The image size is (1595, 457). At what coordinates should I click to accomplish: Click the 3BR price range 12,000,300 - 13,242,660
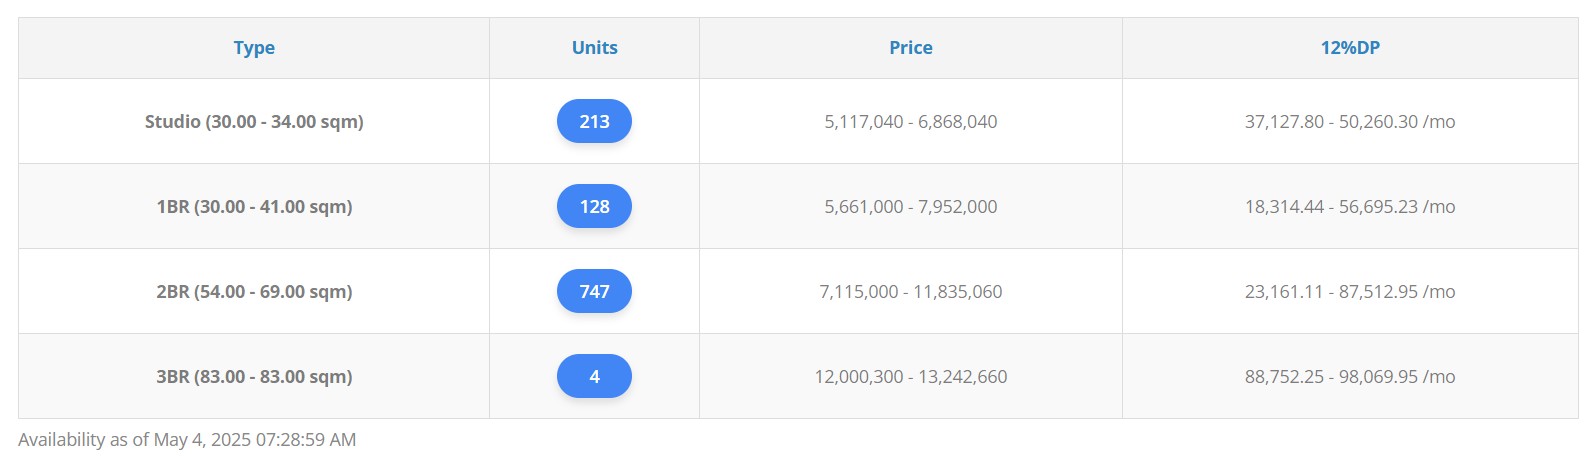(x=910, y=376)
